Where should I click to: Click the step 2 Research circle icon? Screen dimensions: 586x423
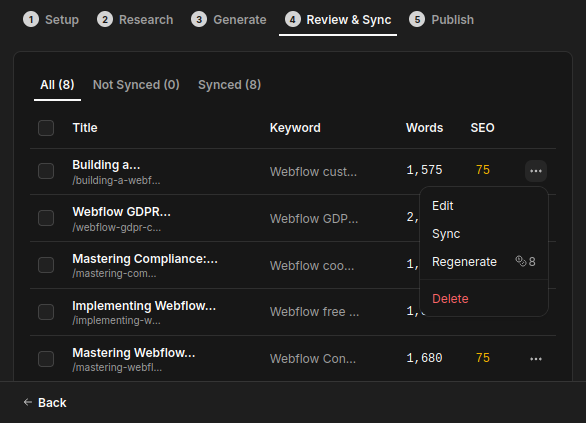105,19
